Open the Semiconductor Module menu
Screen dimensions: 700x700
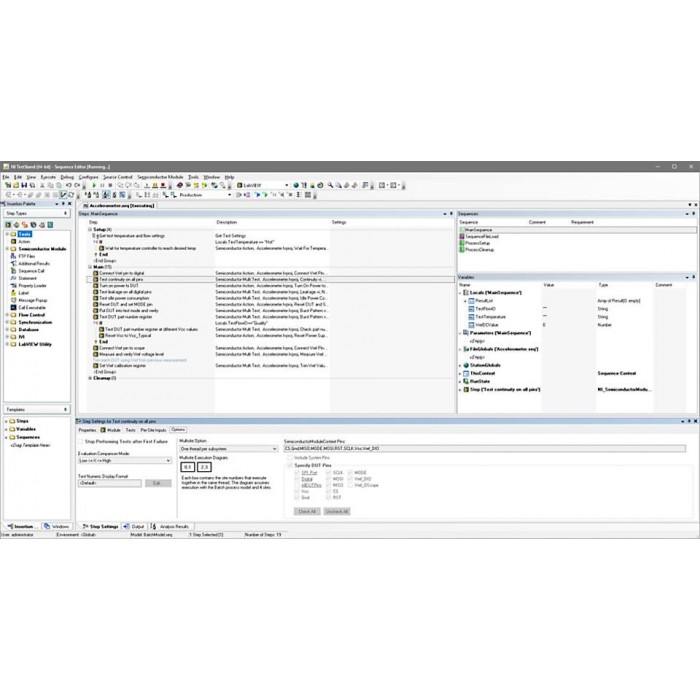(x=160, y=177)
